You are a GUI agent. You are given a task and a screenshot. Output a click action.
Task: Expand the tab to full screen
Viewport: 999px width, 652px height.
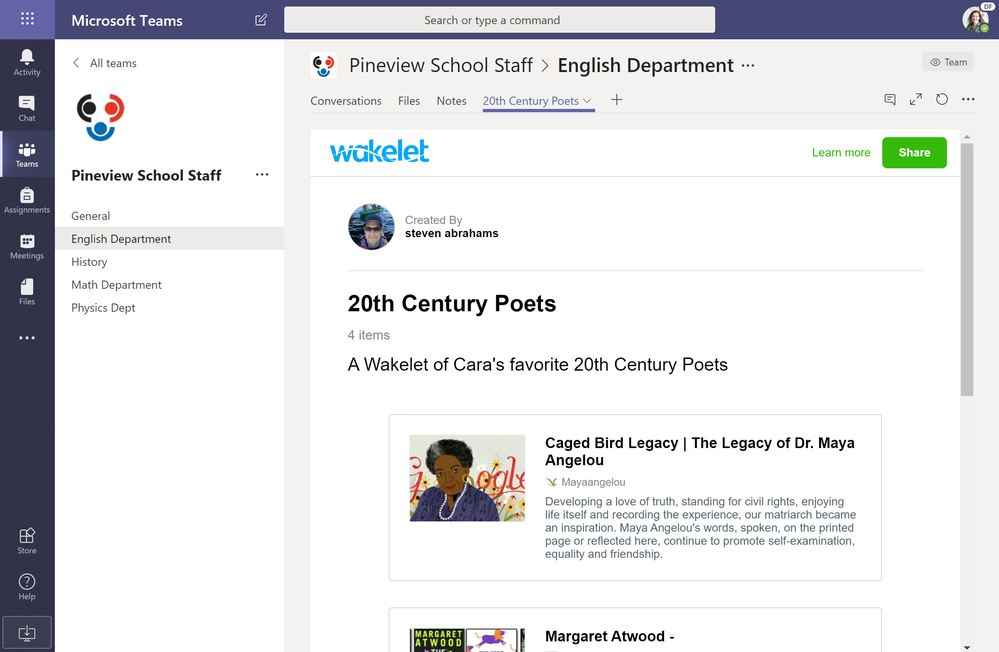[x=916, y=100]
